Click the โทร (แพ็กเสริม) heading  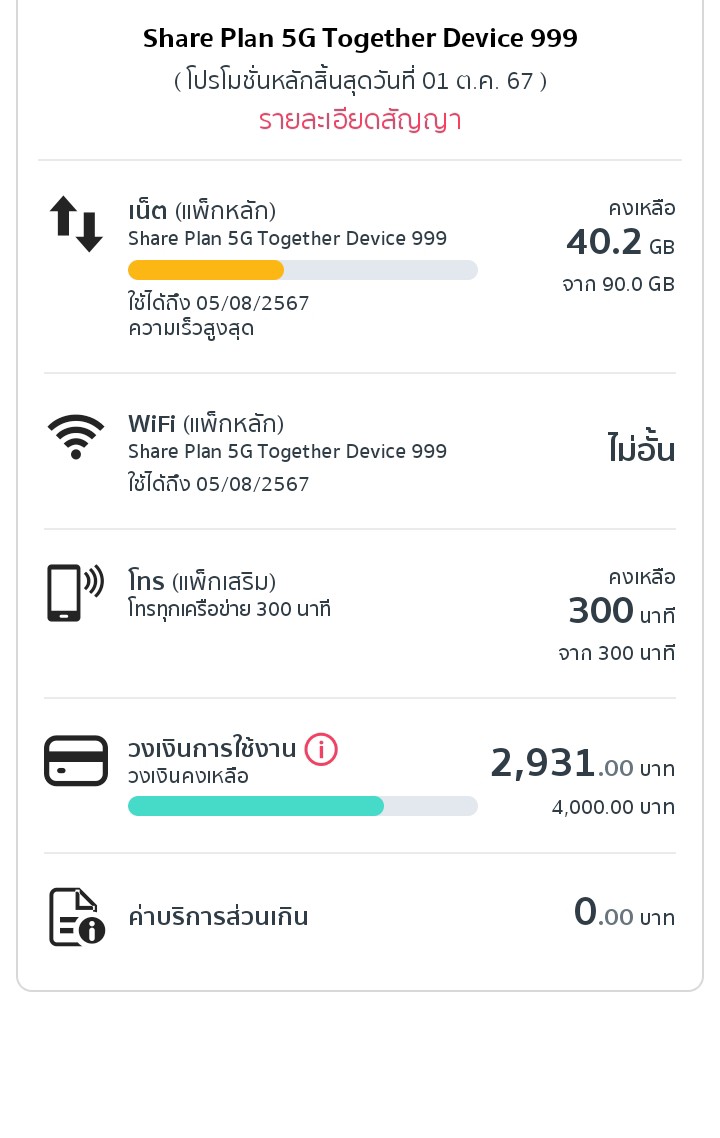(202, 581)
